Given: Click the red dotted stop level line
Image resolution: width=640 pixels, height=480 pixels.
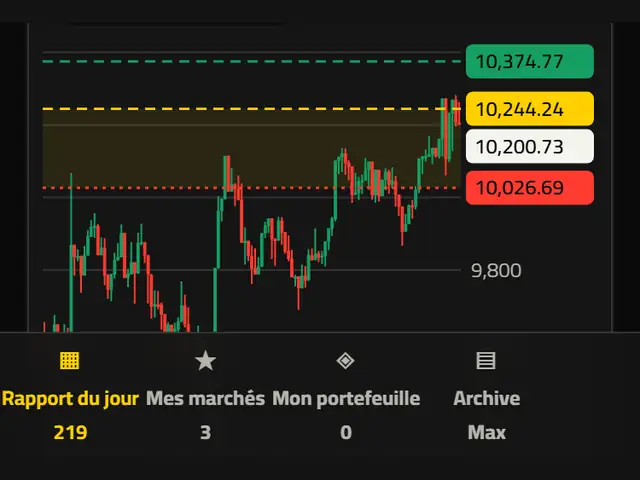Looking at the screenshot, I should click(251, 188).
